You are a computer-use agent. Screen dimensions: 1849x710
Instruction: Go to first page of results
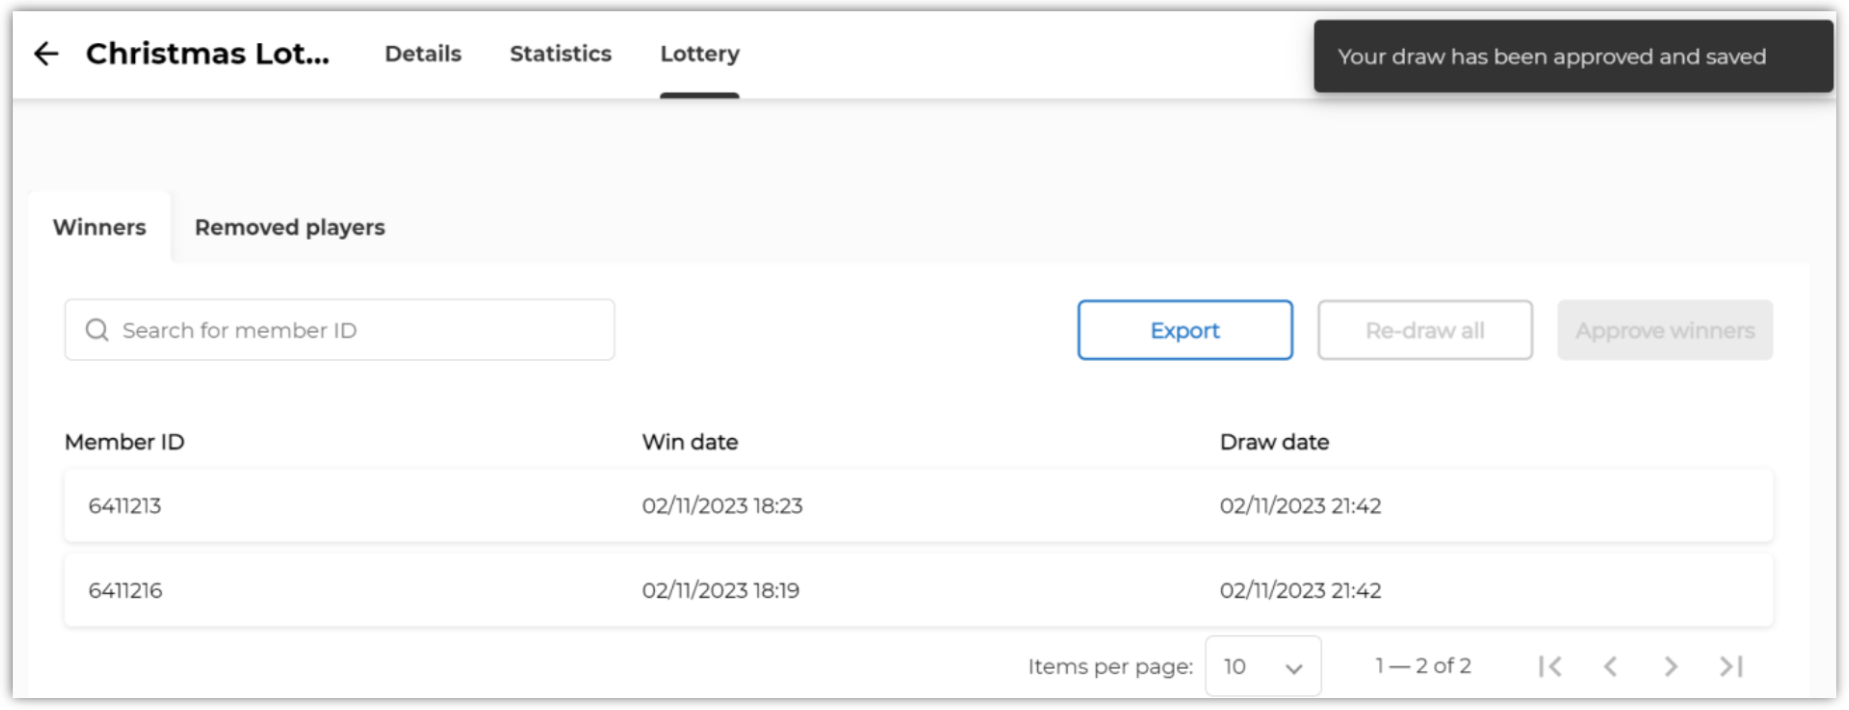(x=1550, y=666)
